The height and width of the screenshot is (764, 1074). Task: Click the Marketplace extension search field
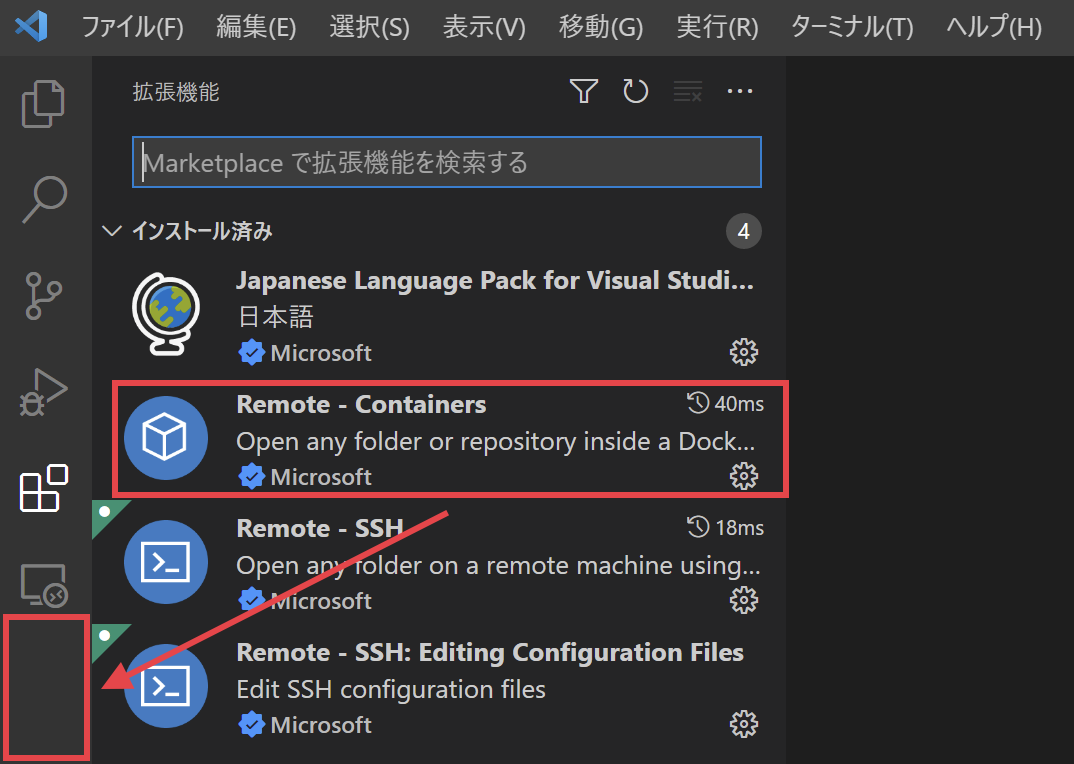tap(447, 161)
